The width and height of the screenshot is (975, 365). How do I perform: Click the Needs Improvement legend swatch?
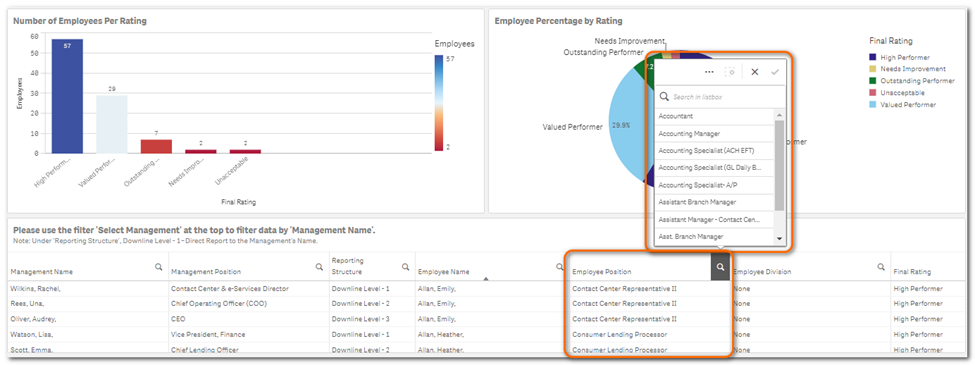pos(872,69)
